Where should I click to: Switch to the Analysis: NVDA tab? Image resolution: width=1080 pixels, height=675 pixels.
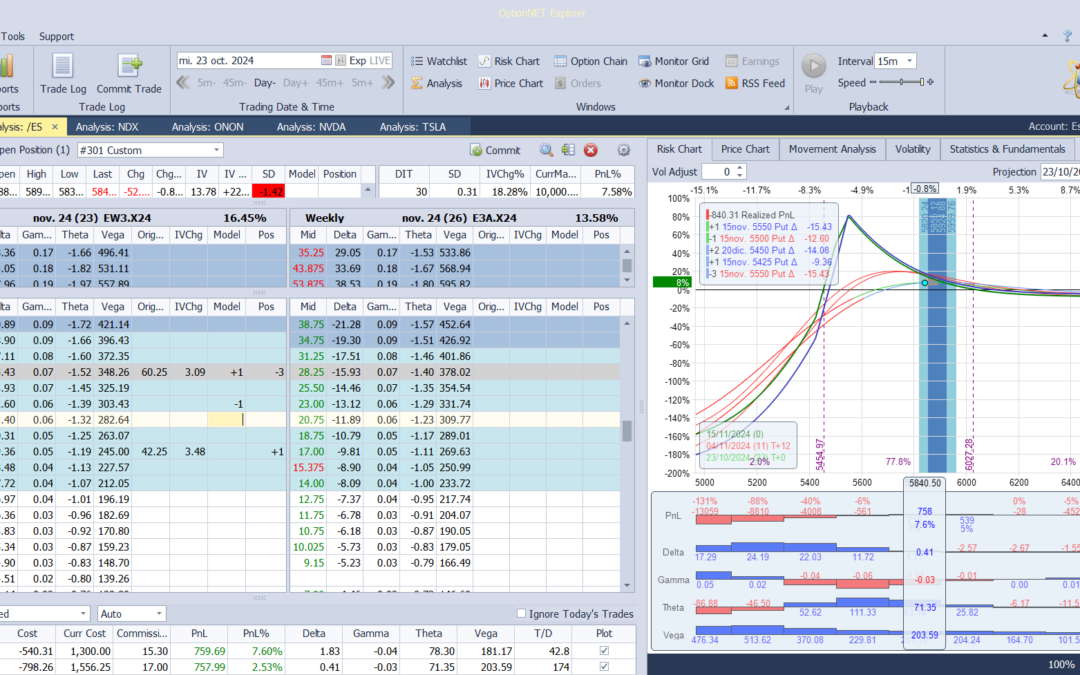[310, 126]
